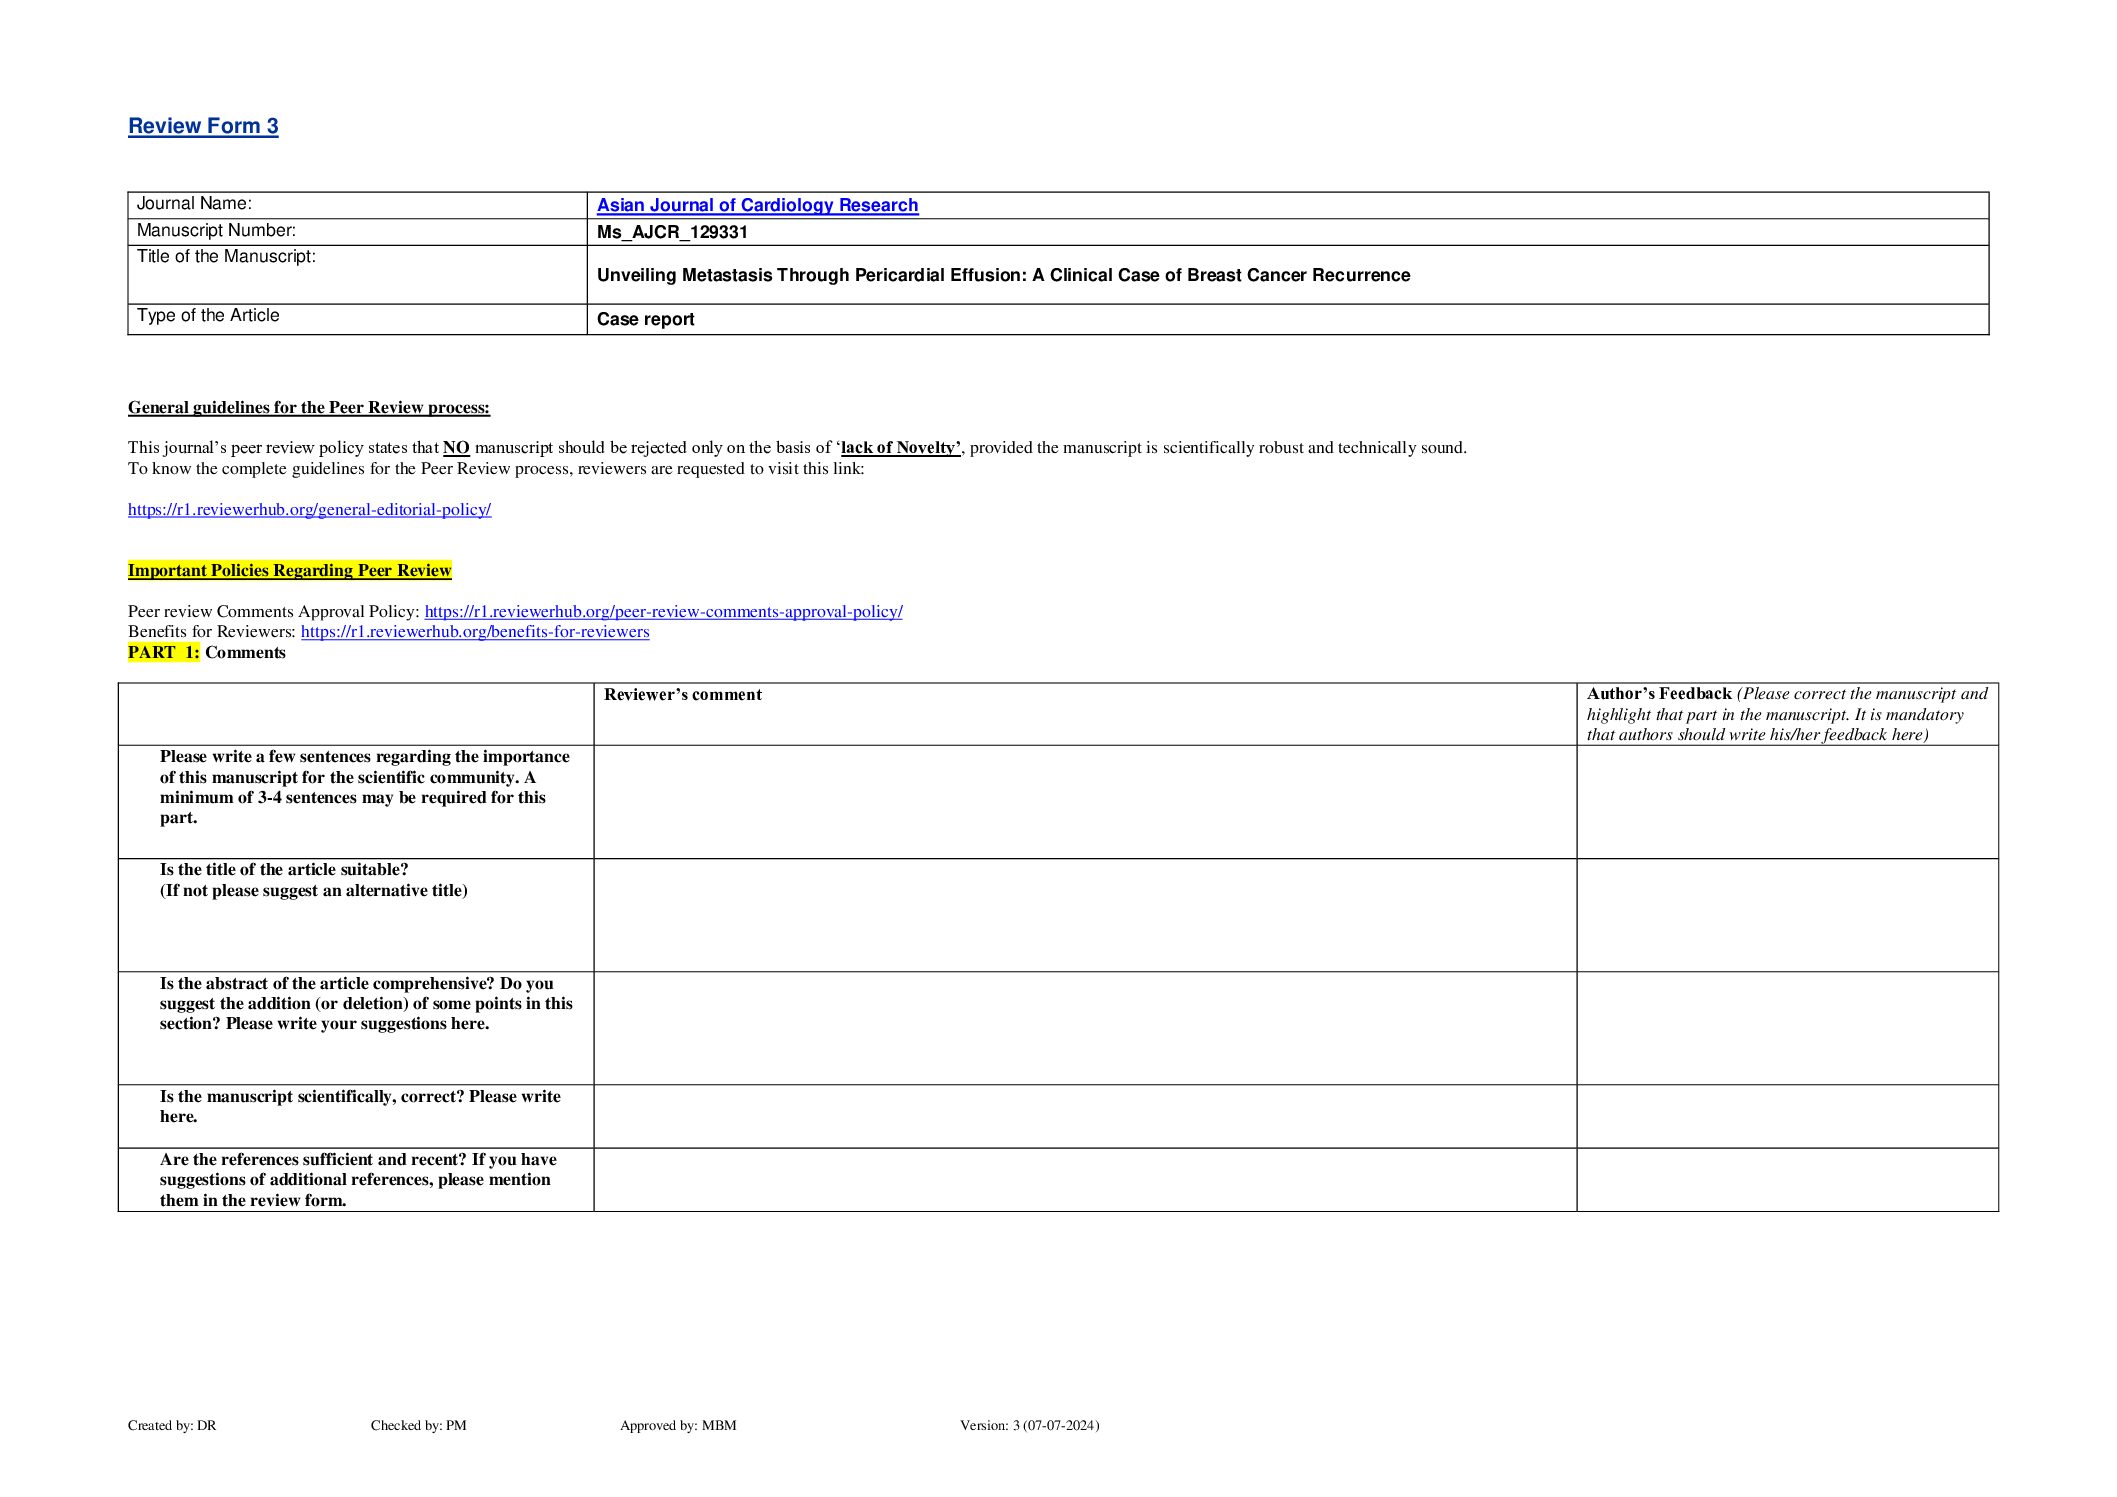
Task: Open the Review Form 3 heading link
Action: point(203,126)
